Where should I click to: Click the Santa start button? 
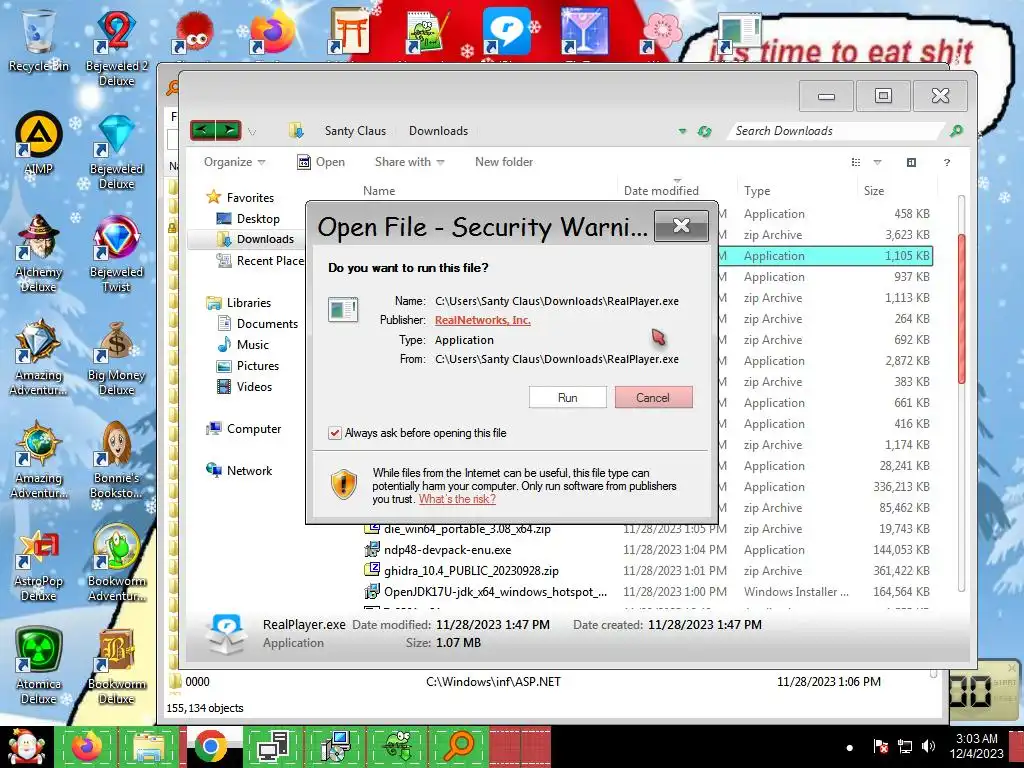pos(26,746)
